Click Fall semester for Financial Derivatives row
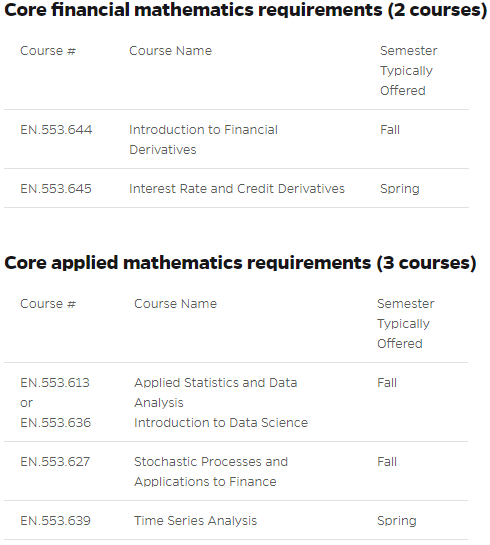Screen dimensions: 490x545 pyautogui.click(x=390, y=130)
